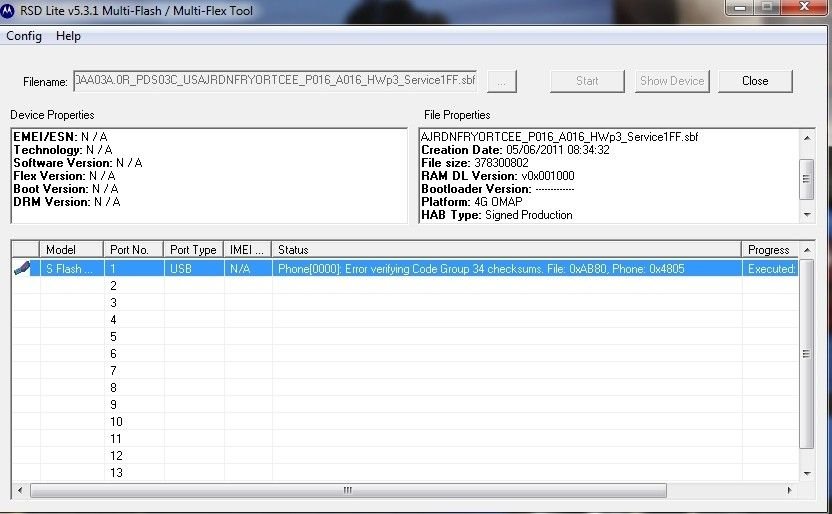
Task: Click the Status column header
Action: click(x=506, y=249)
